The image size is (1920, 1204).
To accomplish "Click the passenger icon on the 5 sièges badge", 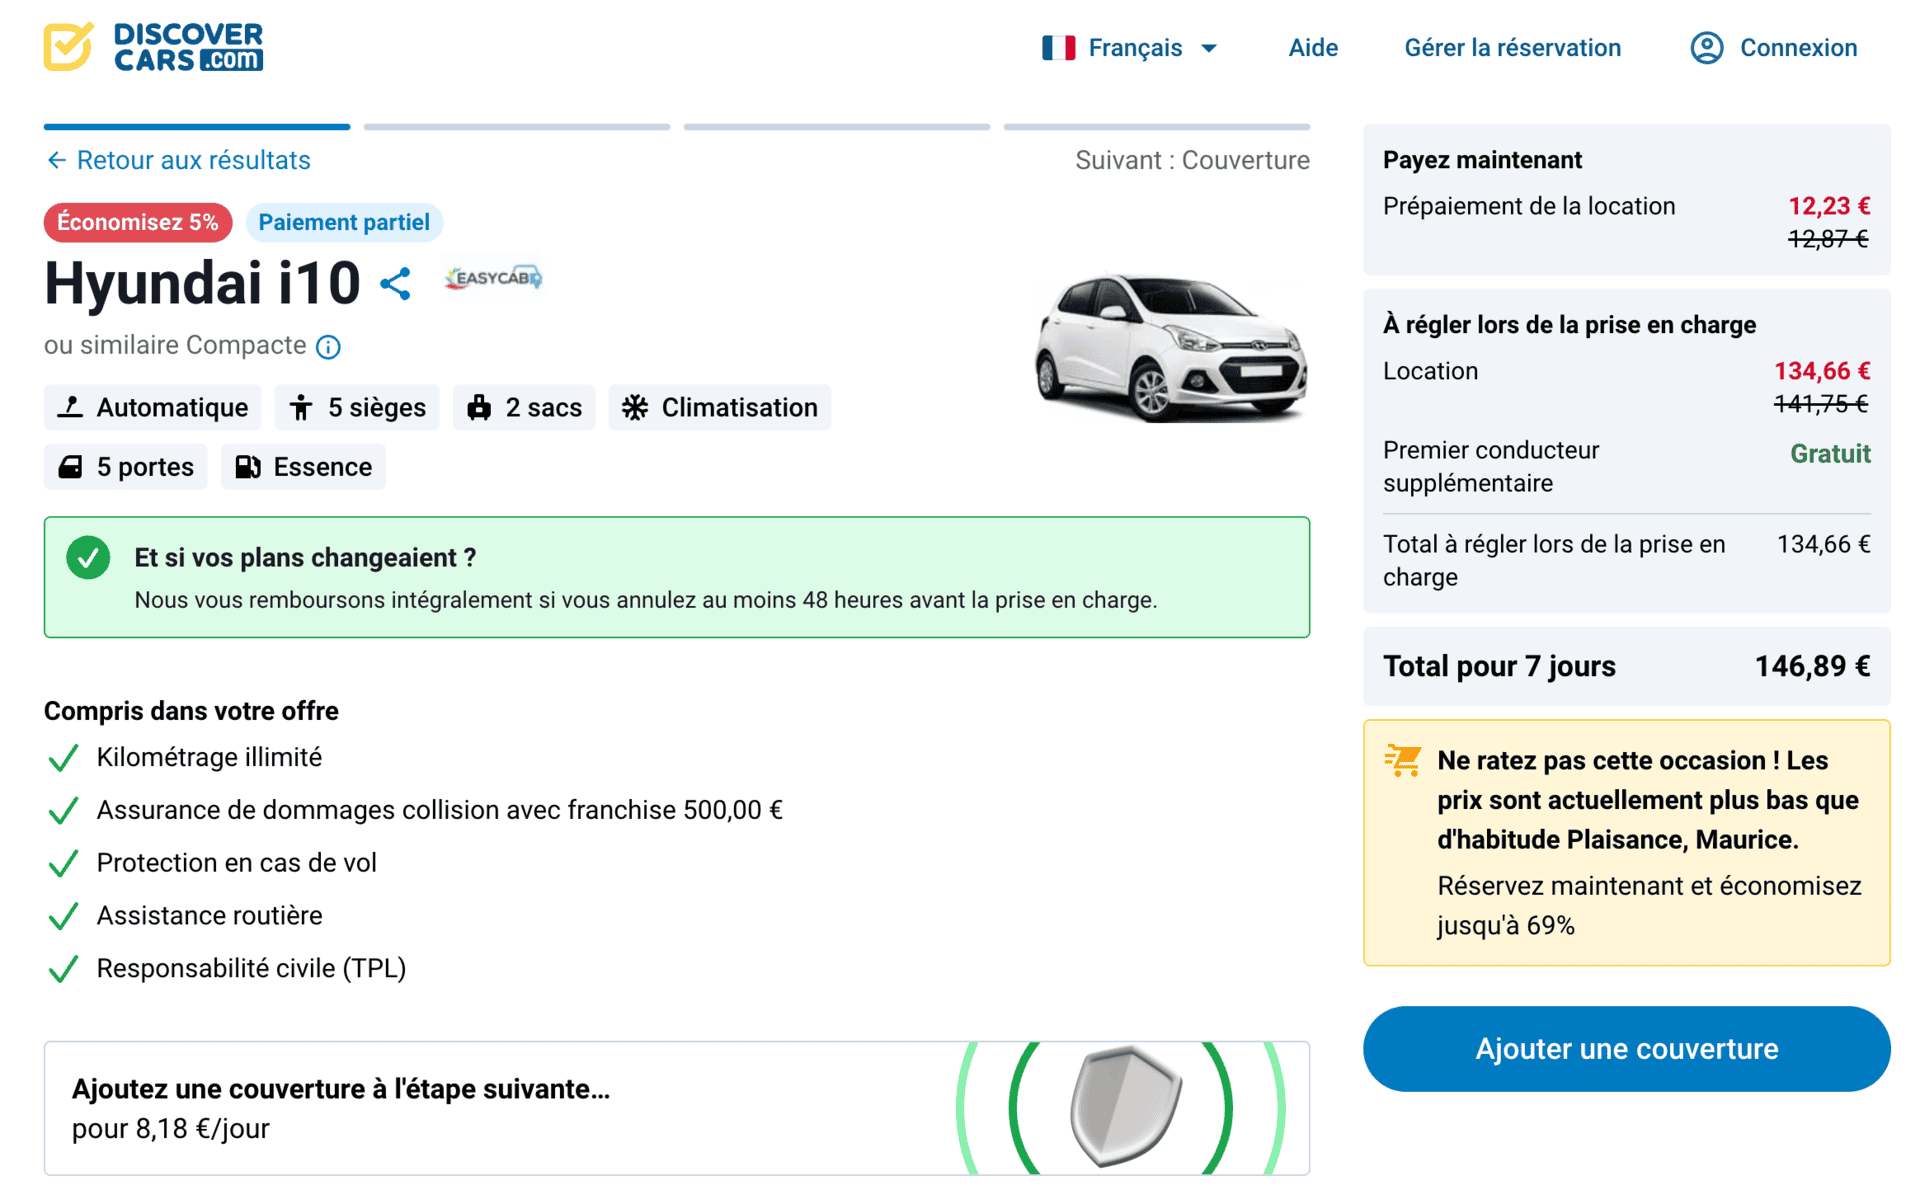I will point(302,407).
